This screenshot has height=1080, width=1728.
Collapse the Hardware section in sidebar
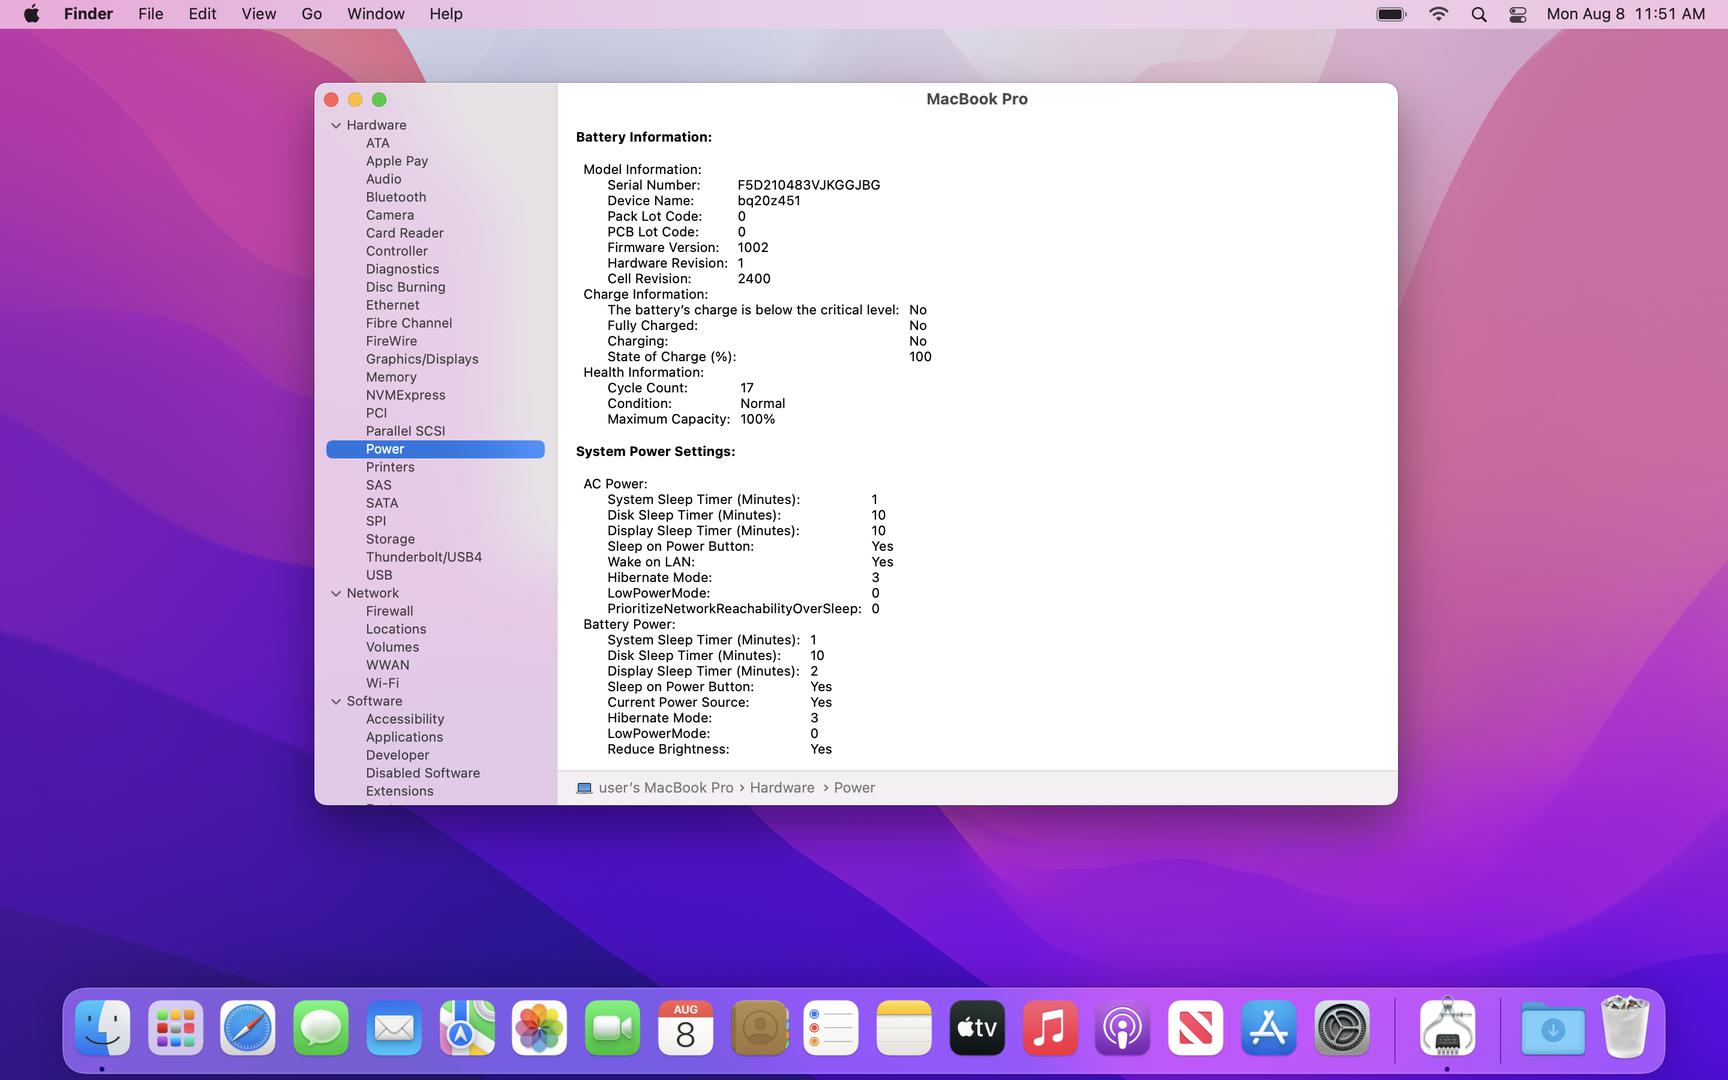(336, 125)
